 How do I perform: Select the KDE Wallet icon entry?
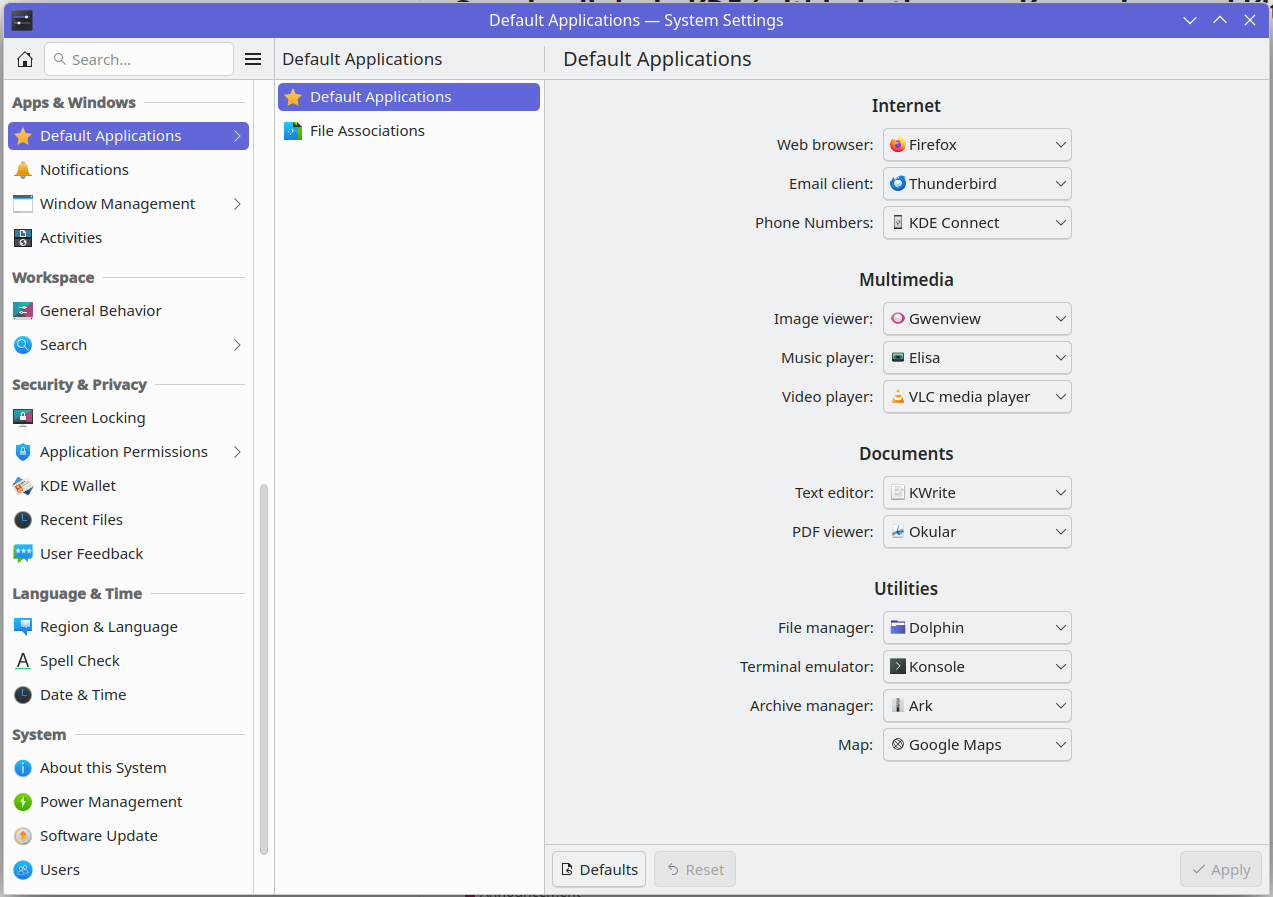(23, 486)
